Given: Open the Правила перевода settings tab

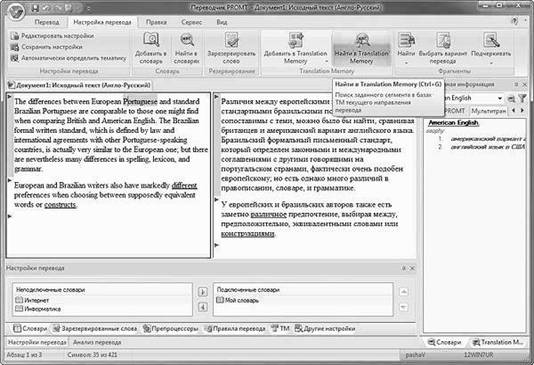Looking at the screenshot, I should pos(235,329).
